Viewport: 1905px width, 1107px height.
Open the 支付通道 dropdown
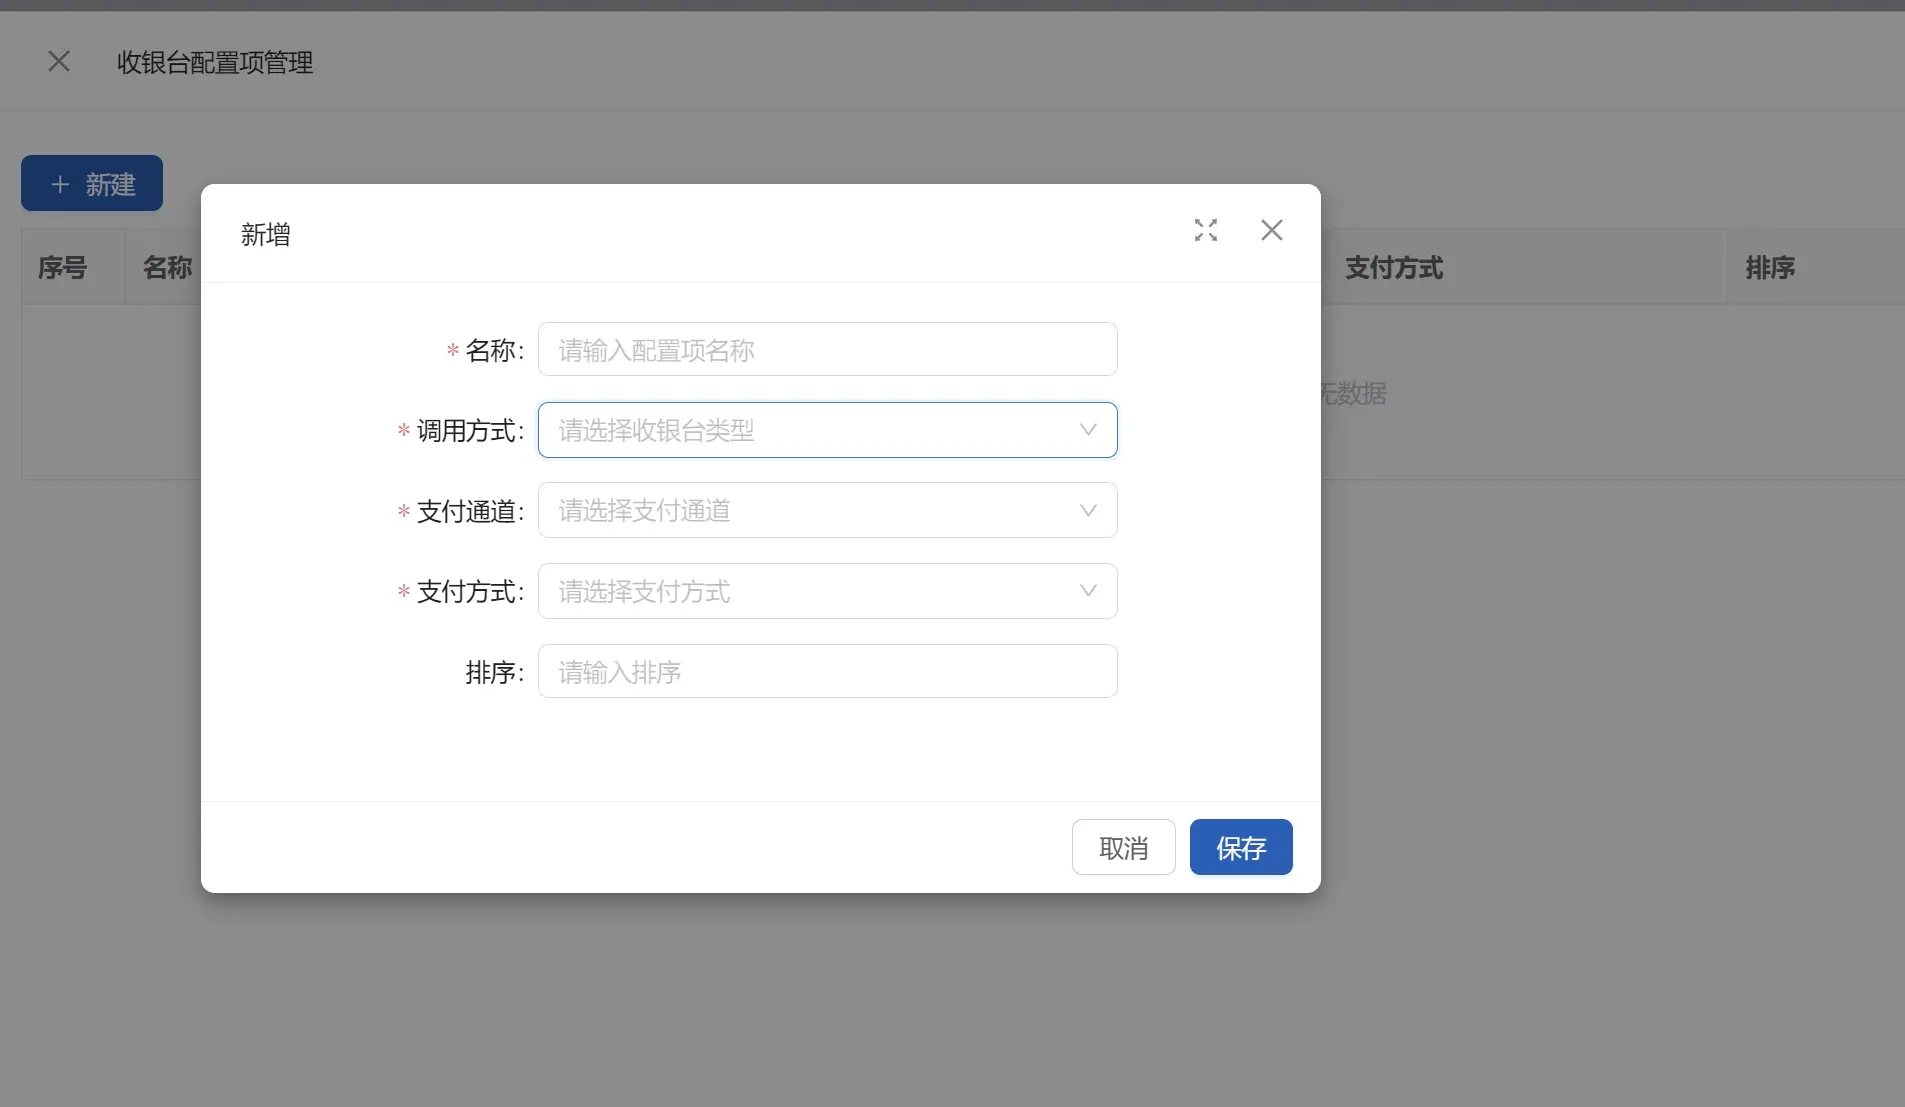pyautogui.click(x=827, y=510)
